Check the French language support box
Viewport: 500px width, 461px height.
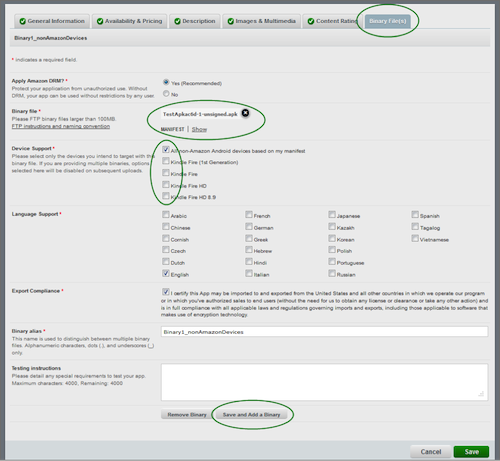(x=249, y=214)
